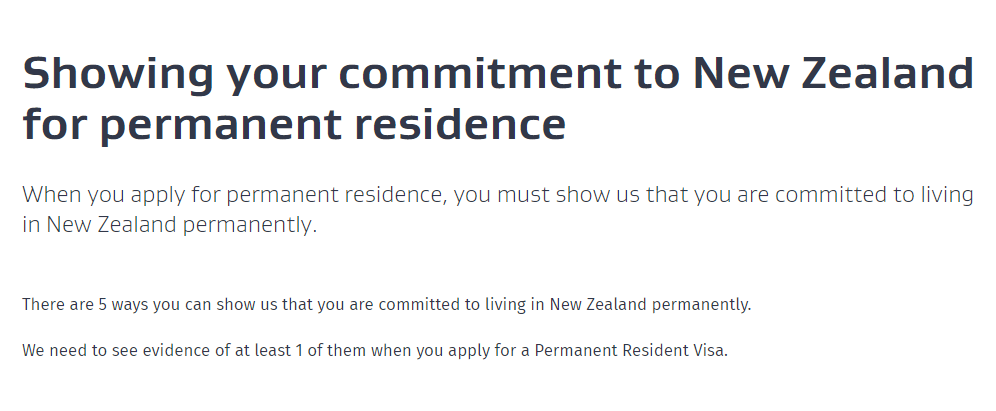Click 'committed to living' in the intro paragraph
Screen dimensions: 996x411
coord(874,194)
